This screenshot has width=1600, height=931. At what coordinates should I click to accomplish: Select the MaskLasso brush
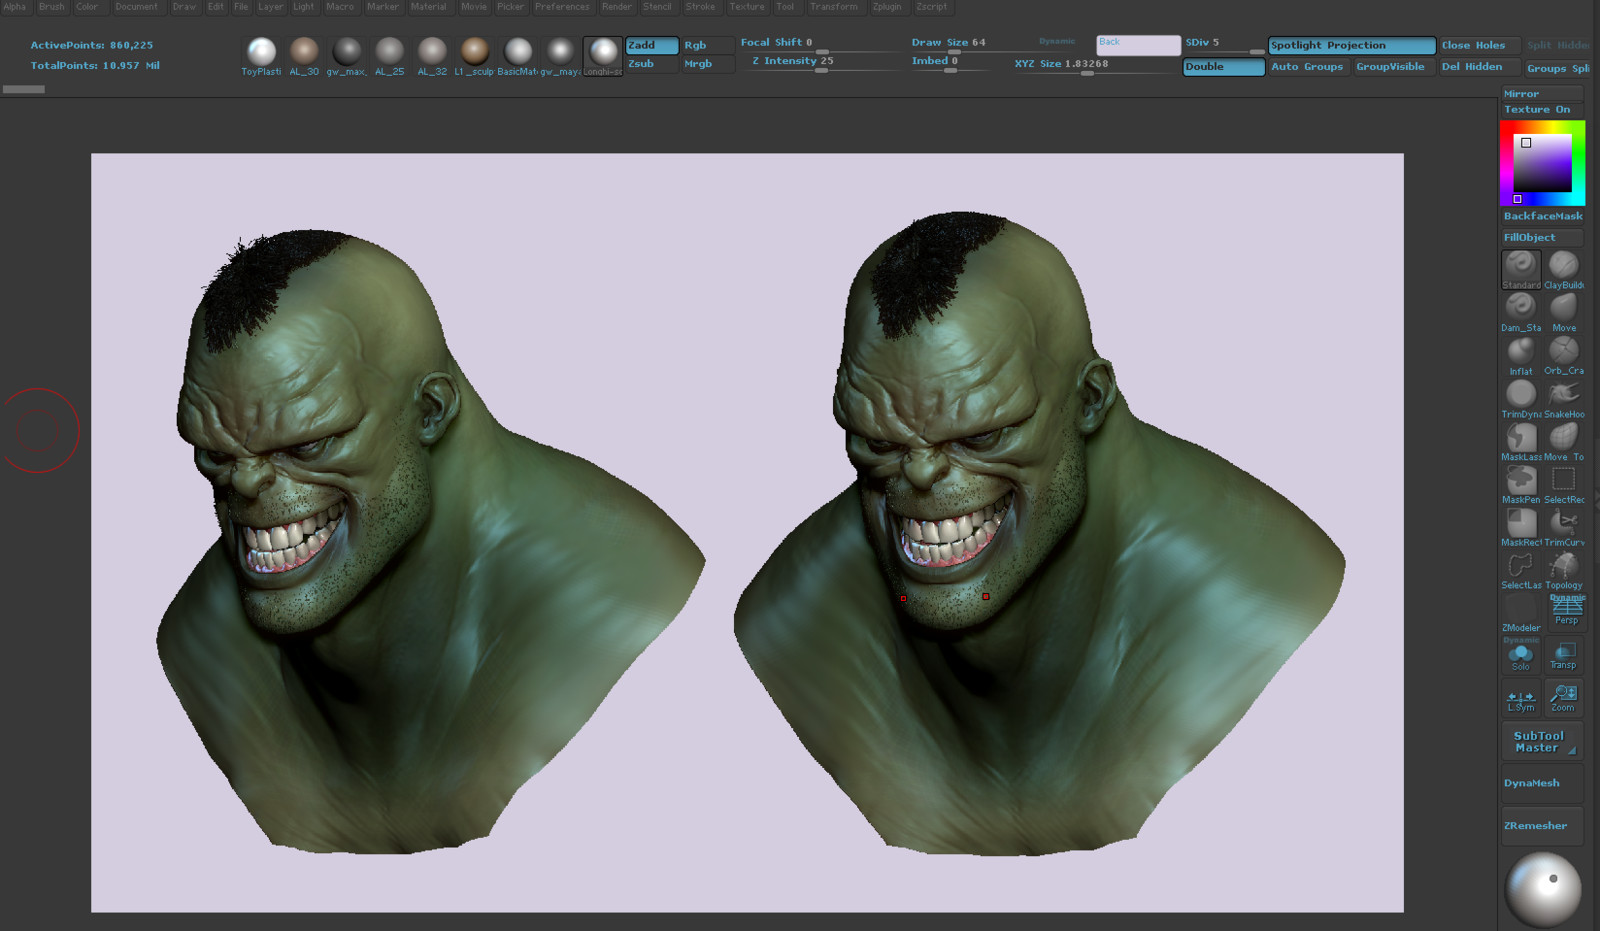tap(1520, 438)
